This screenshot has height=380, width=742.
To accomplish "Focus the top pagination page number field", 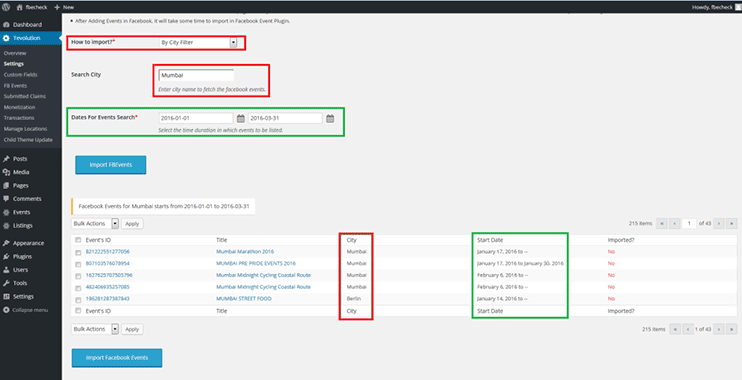I will 689,223.
